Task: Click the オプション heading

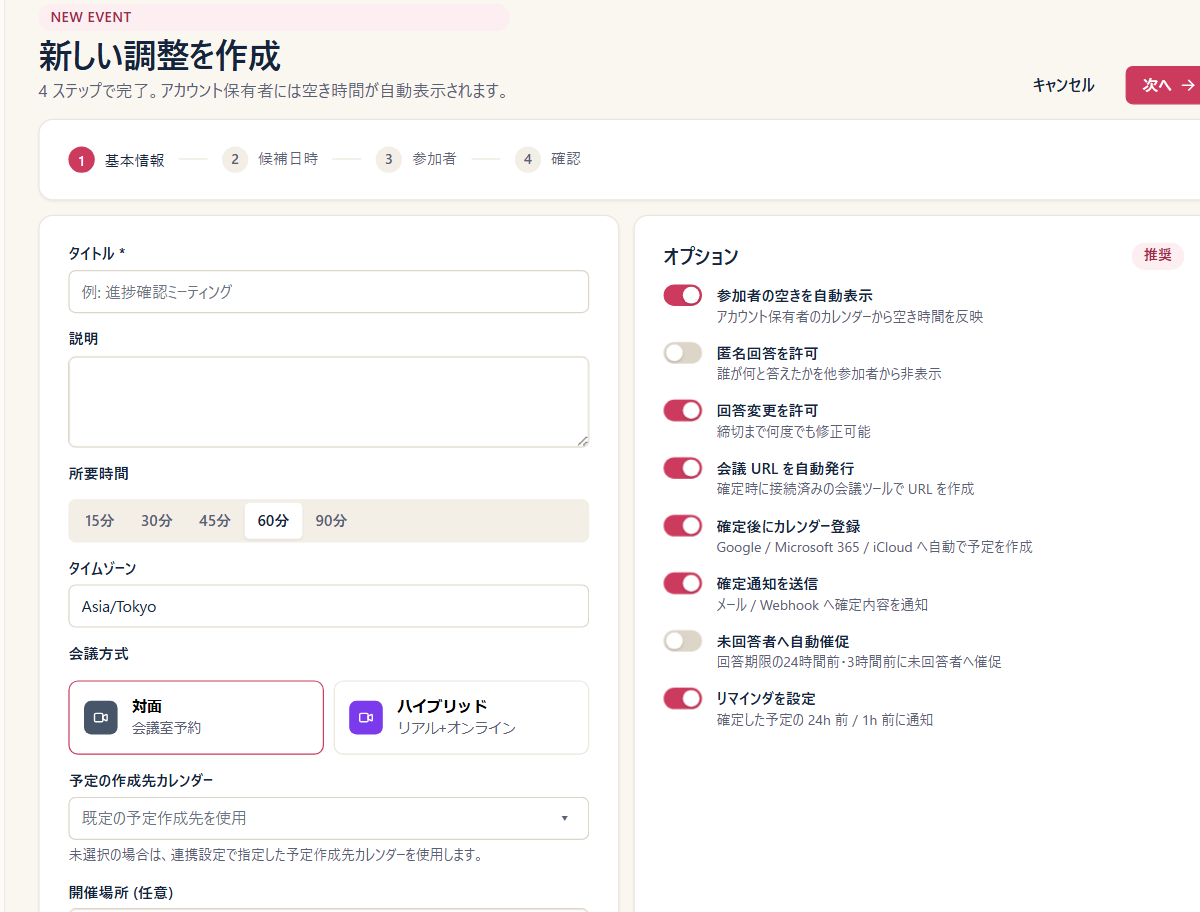Action: click(x=701, y=256)
